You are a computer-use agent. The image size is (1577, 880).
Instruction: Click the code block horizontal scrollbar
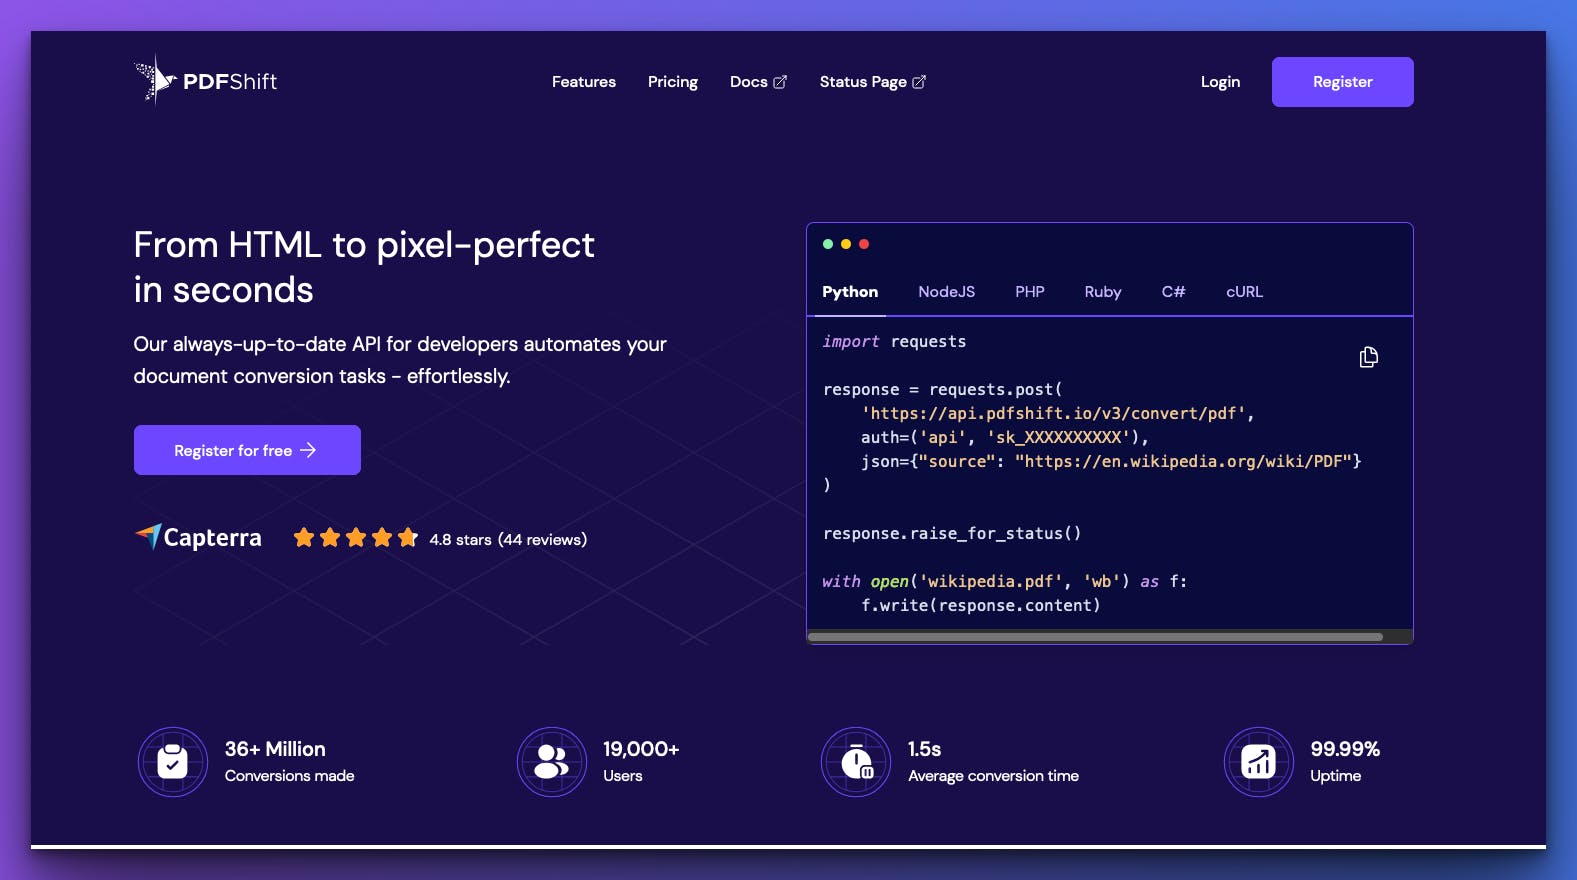[x=1095, y=636]
